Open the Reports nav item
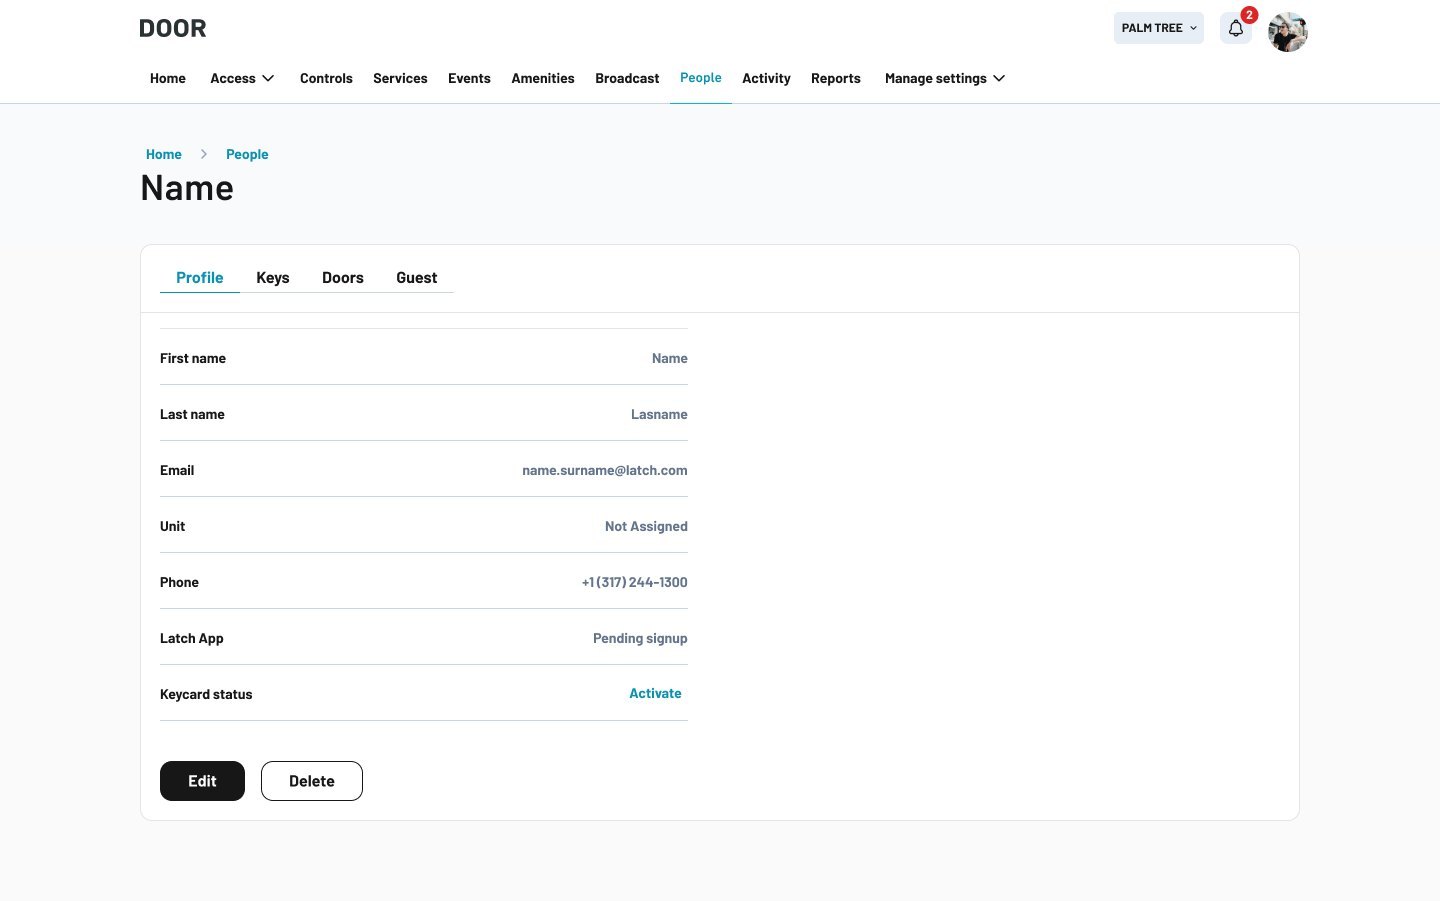Image resolution: width=1440 pixels, height=901 pixels. pyautogui.click(x=836, y=78)
